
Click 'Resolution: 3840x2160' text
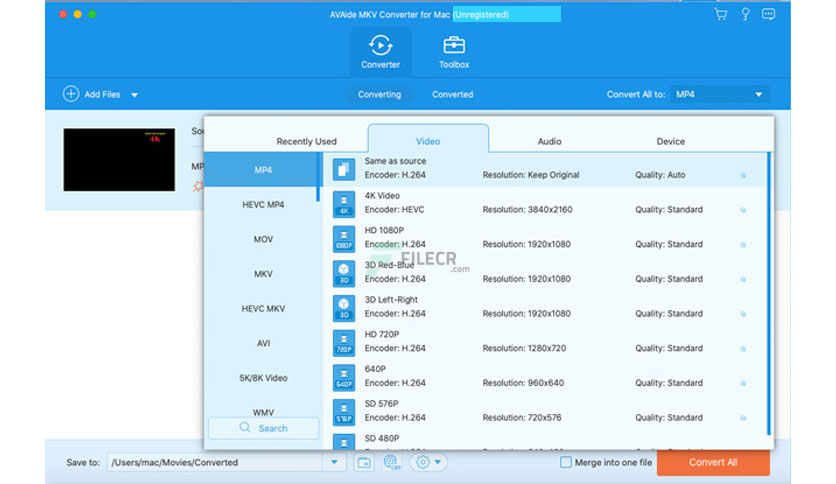tap(527, 209)
